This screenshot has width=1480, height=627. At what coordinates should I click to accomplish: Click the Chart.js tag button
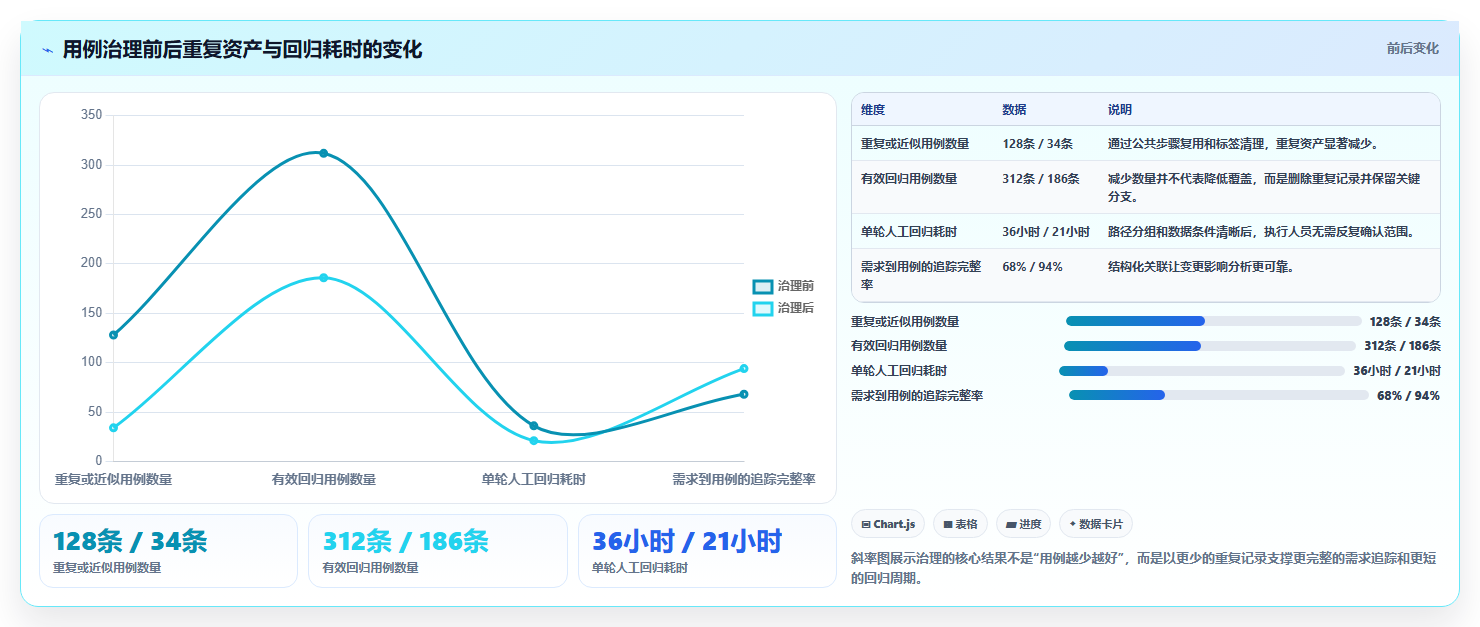888,524
